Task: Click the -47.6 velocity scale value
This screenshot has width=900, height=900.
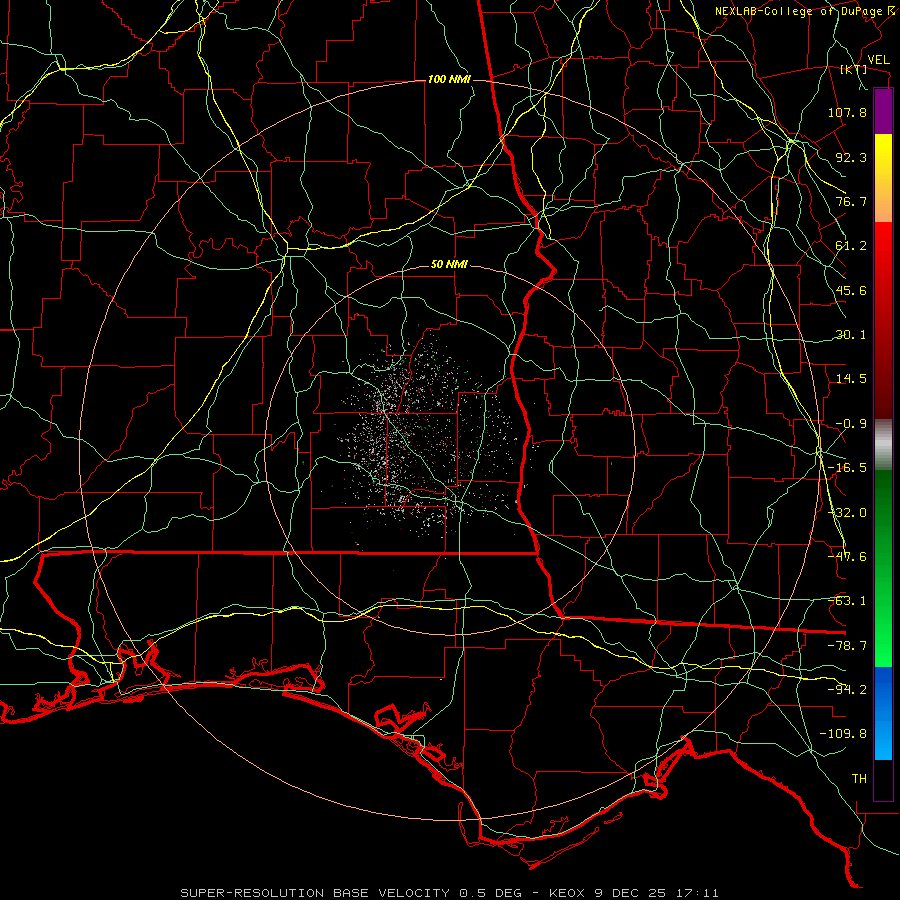Action: coord(847,557)
